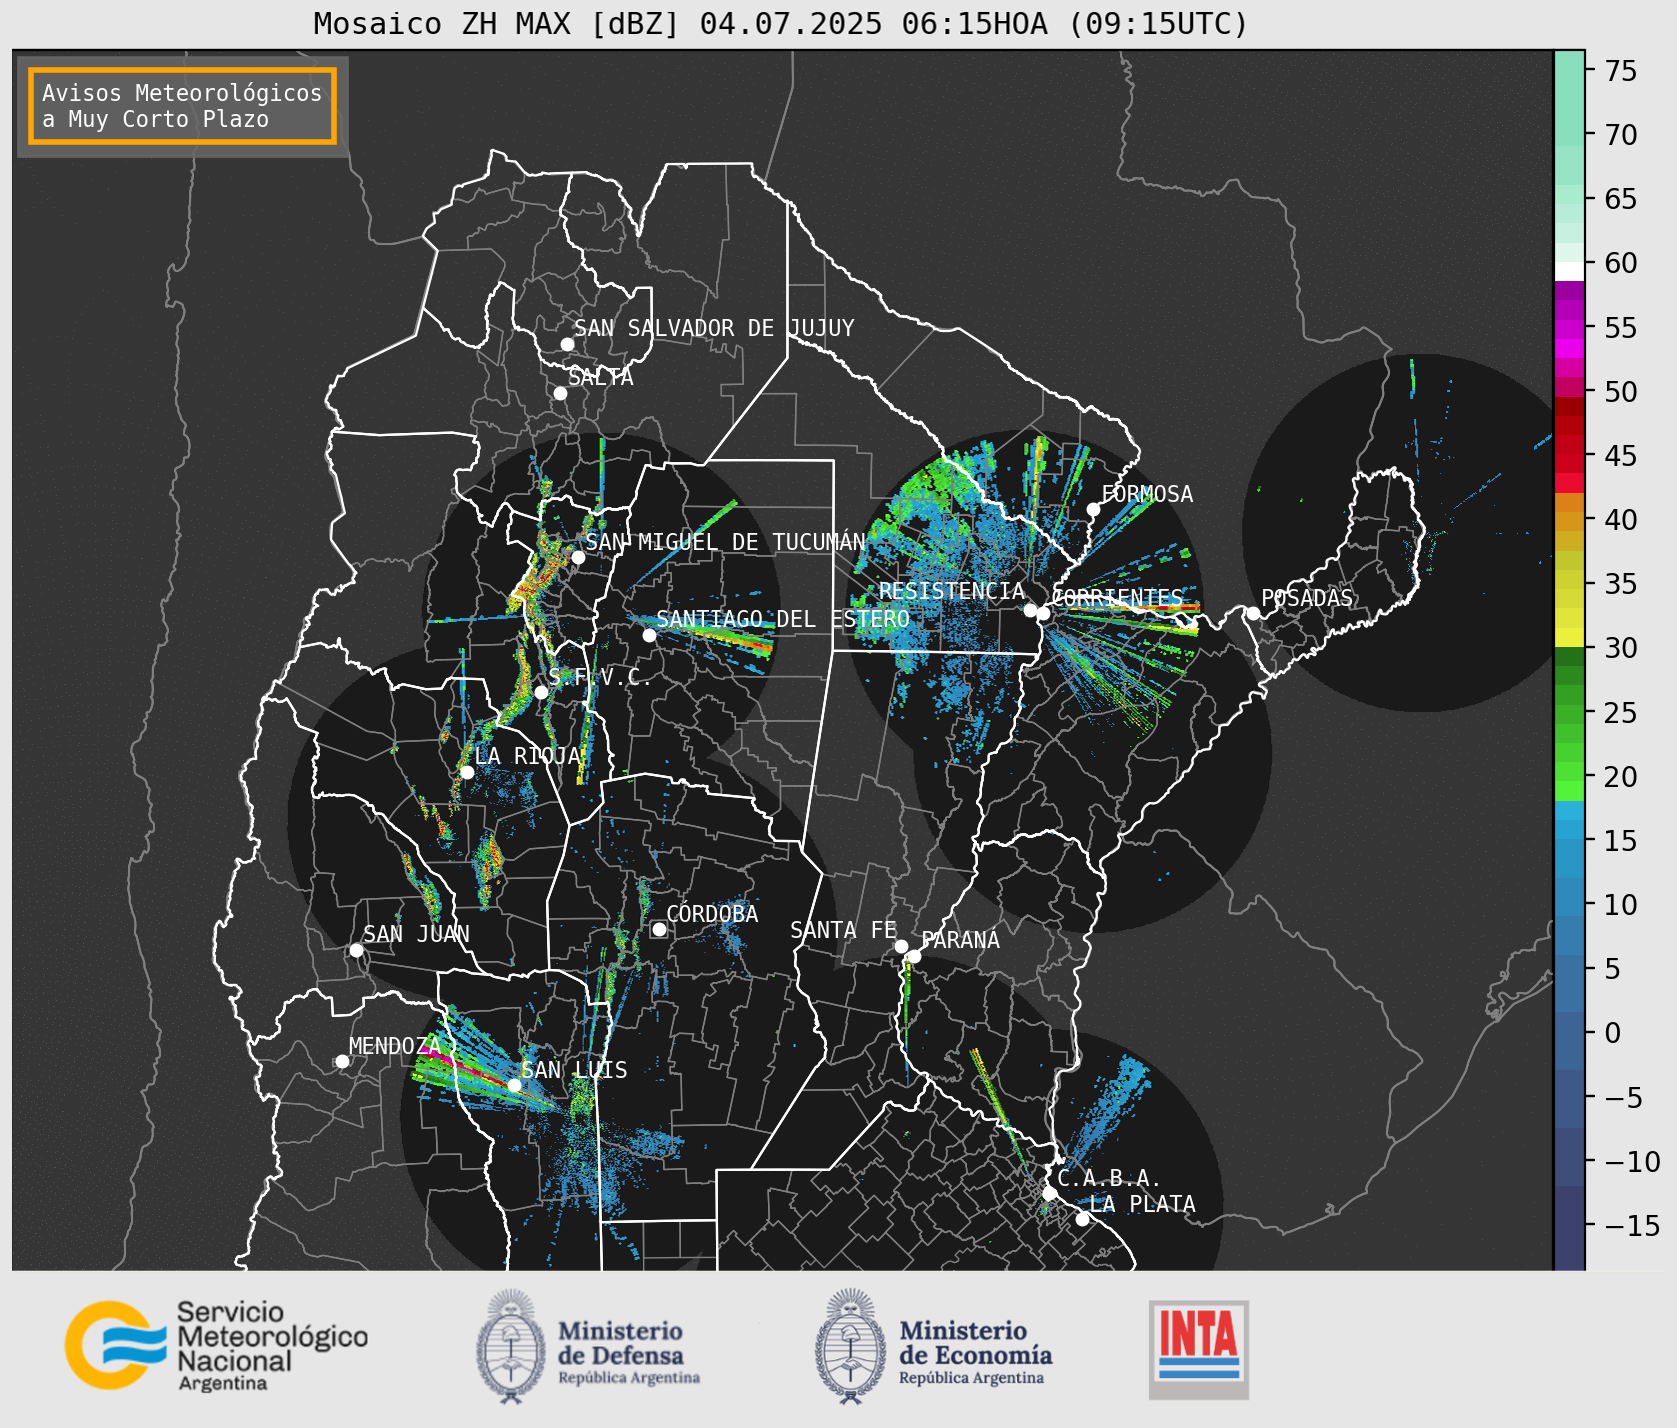The image size is (1677, 1428).
Task: Click the LA PLATA city label
Action: pos(1143,1204)
